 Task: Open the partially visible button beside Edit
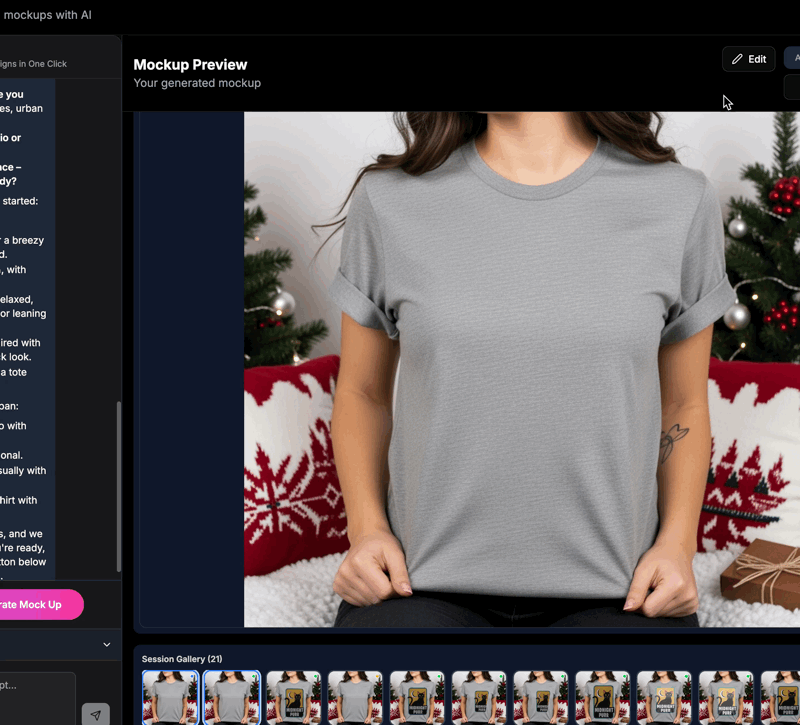click(795, 58)
